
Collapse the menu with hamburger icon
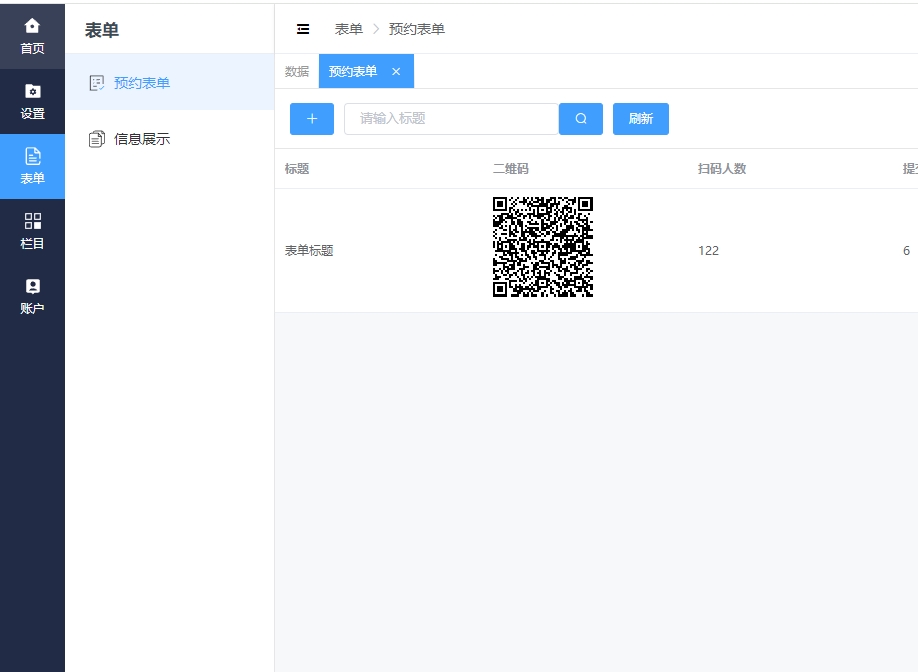click(x=303, y=29)
